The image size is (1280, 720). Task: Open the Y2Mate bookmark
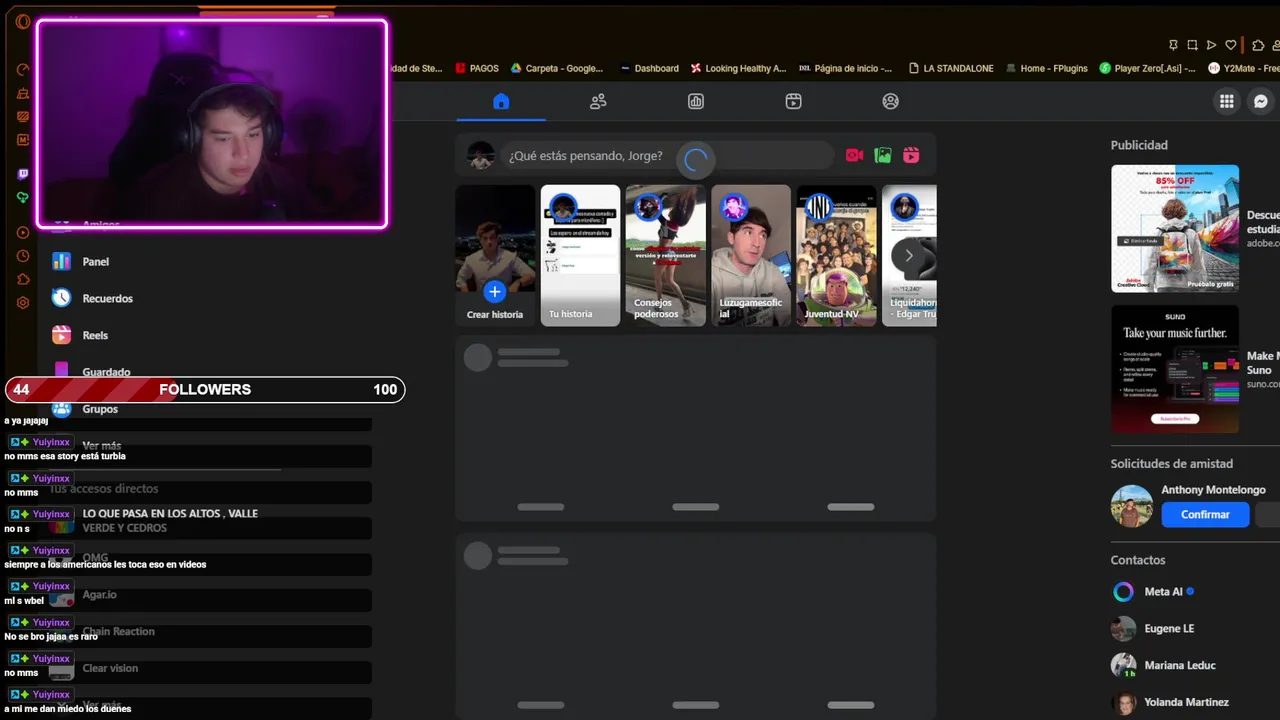(x=1243, y=68)
